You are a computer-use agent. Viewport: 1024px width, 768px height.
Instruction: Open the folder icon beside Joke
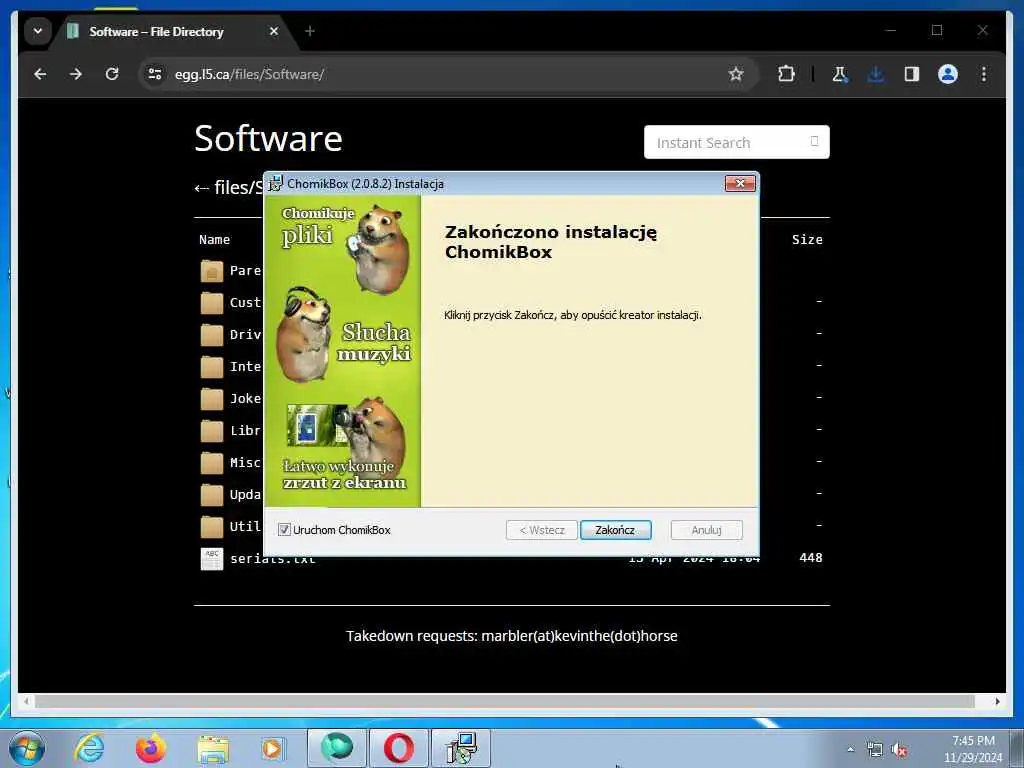tap(212, 399)
